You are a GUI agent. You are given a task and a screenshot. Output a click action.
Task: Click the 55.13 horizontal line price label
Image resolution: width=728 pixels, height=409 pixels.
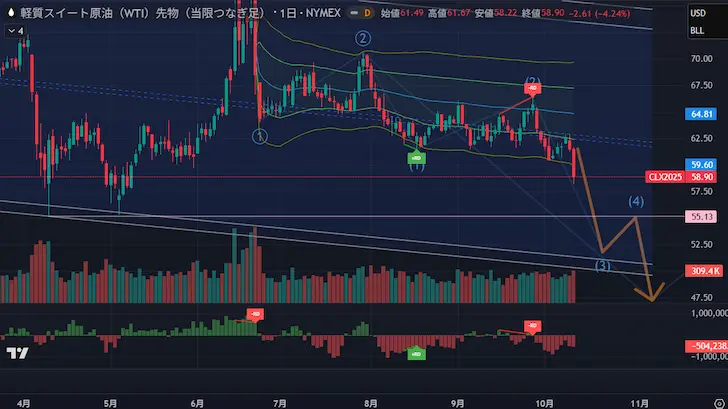point(701,217)
